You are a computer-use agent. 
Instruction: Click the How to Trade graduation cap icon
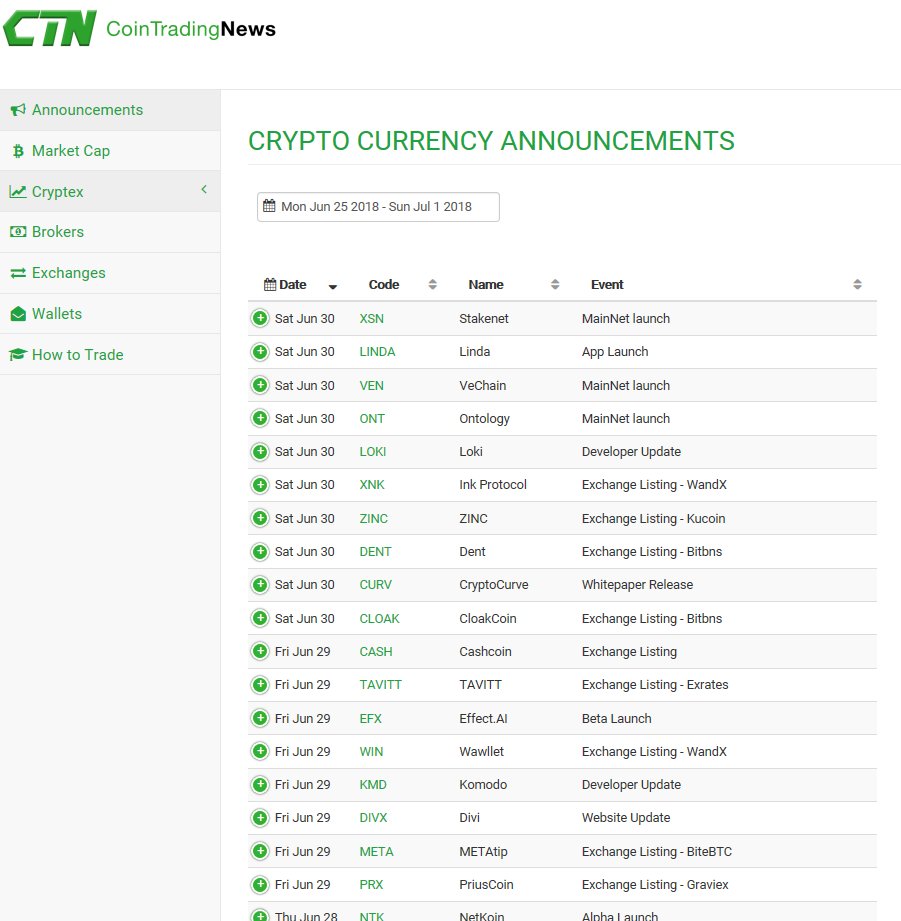point(18,354)
